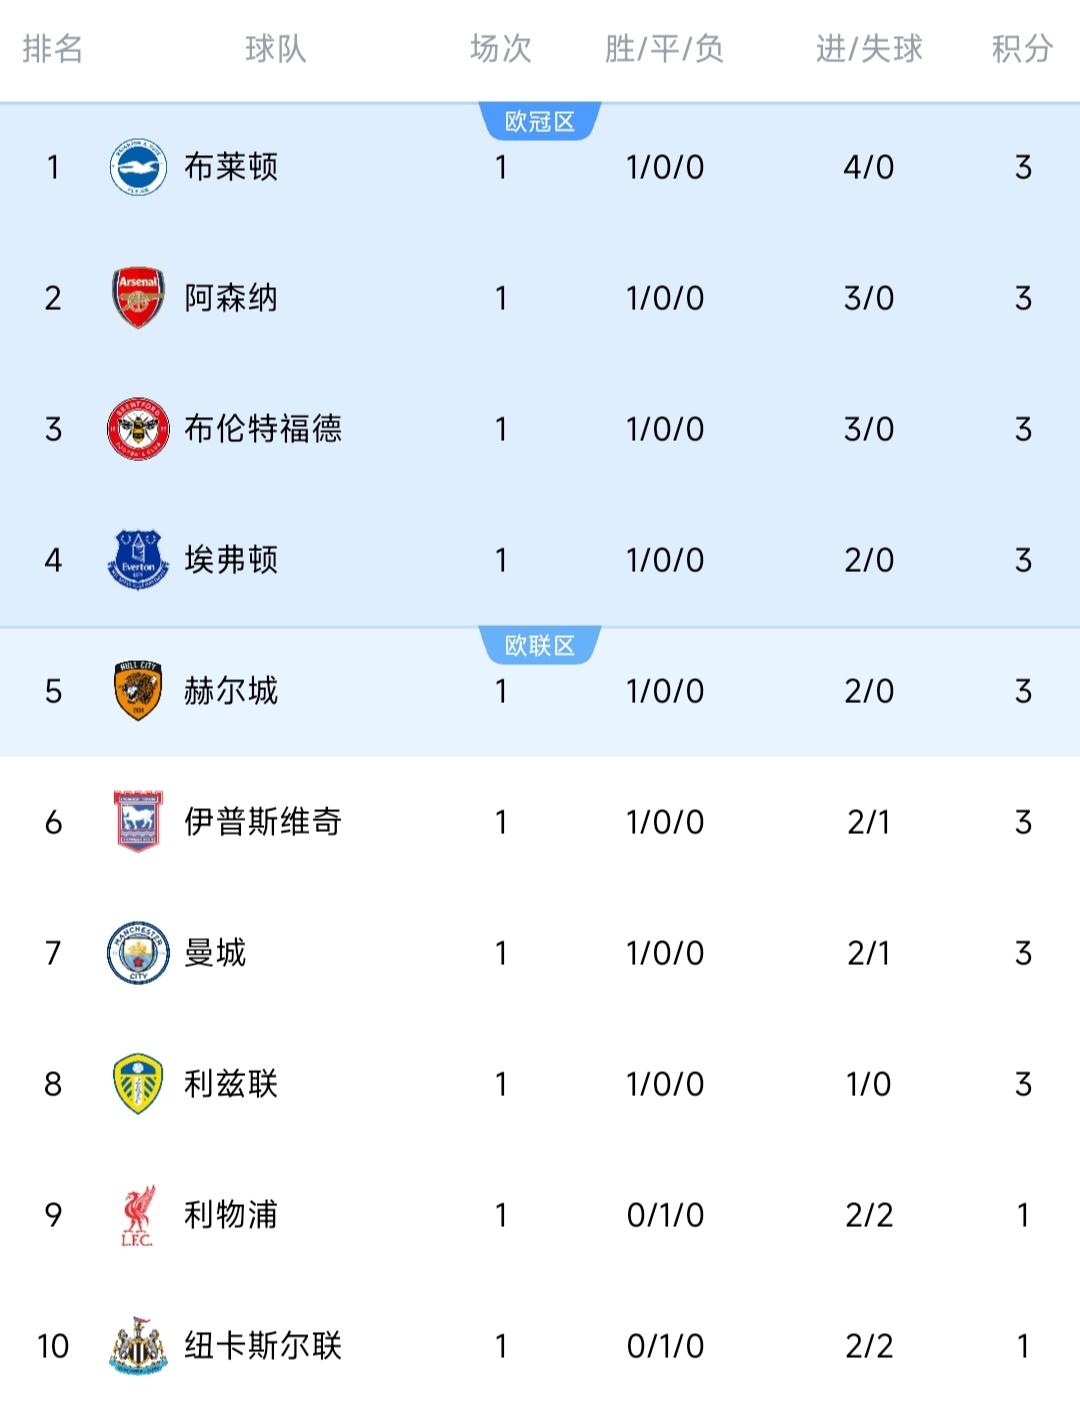
Task: Tap the 场次 column header
Action: pyautogui.click(x=501, y=48)
